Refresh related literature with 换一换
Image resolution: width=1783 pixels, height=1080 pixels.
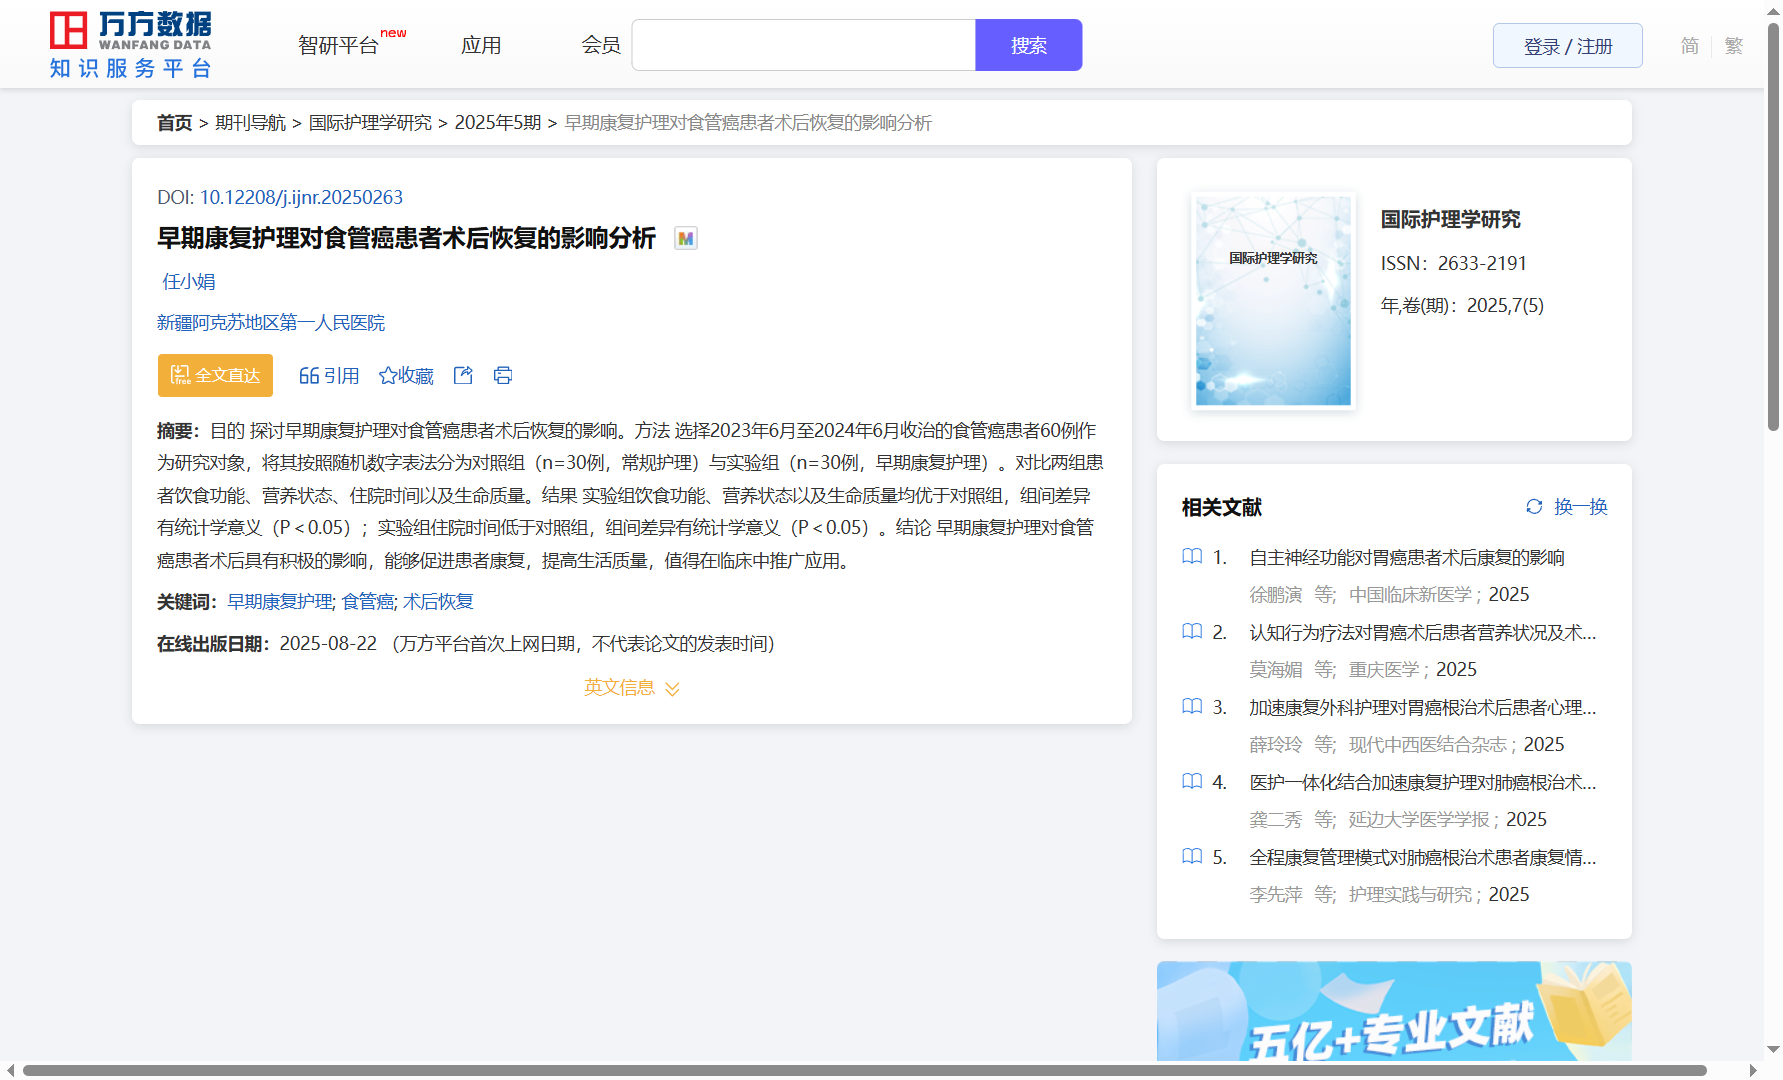(x=1566, y=507)
